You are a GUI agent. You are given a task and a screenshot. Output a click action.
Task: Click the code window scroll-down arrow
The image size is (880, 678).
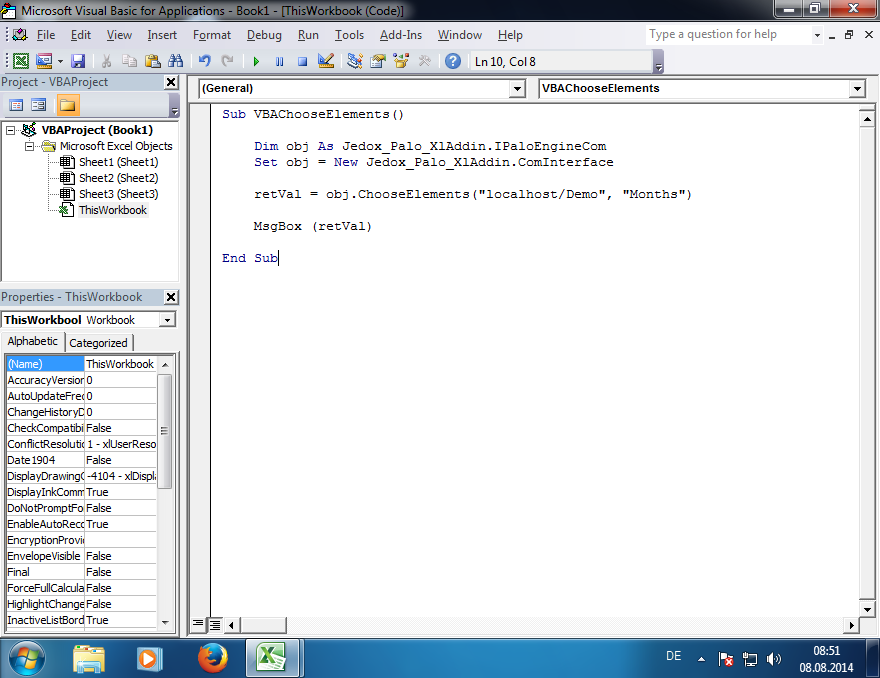[x=867, y=608]
